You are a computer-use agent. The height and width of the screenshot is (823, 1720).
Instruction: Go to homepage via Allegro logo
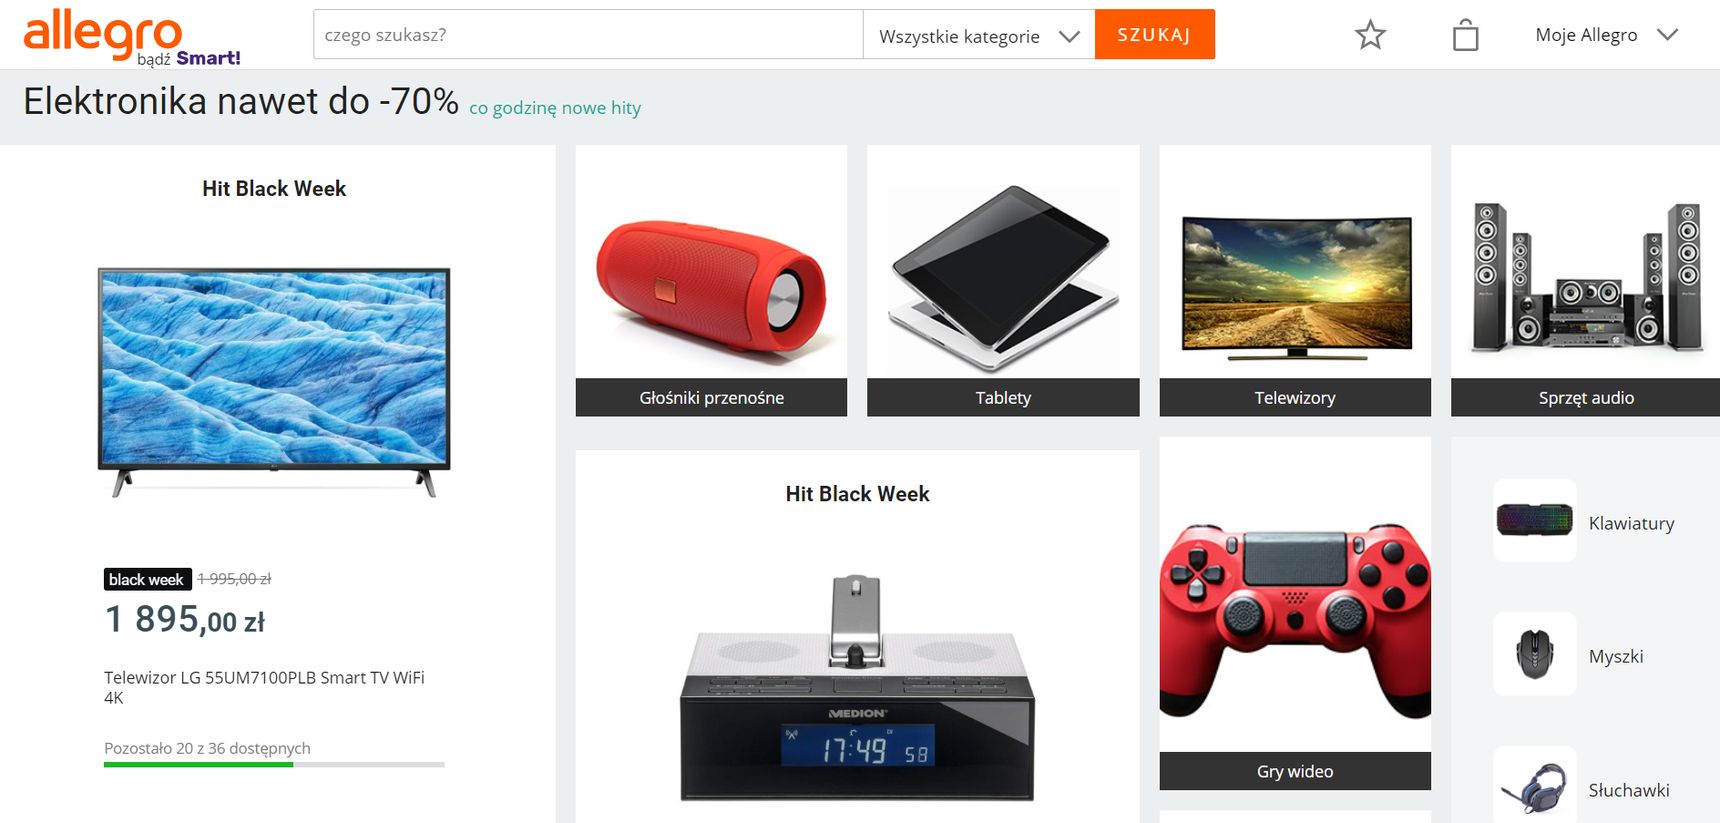coord(132,38)
